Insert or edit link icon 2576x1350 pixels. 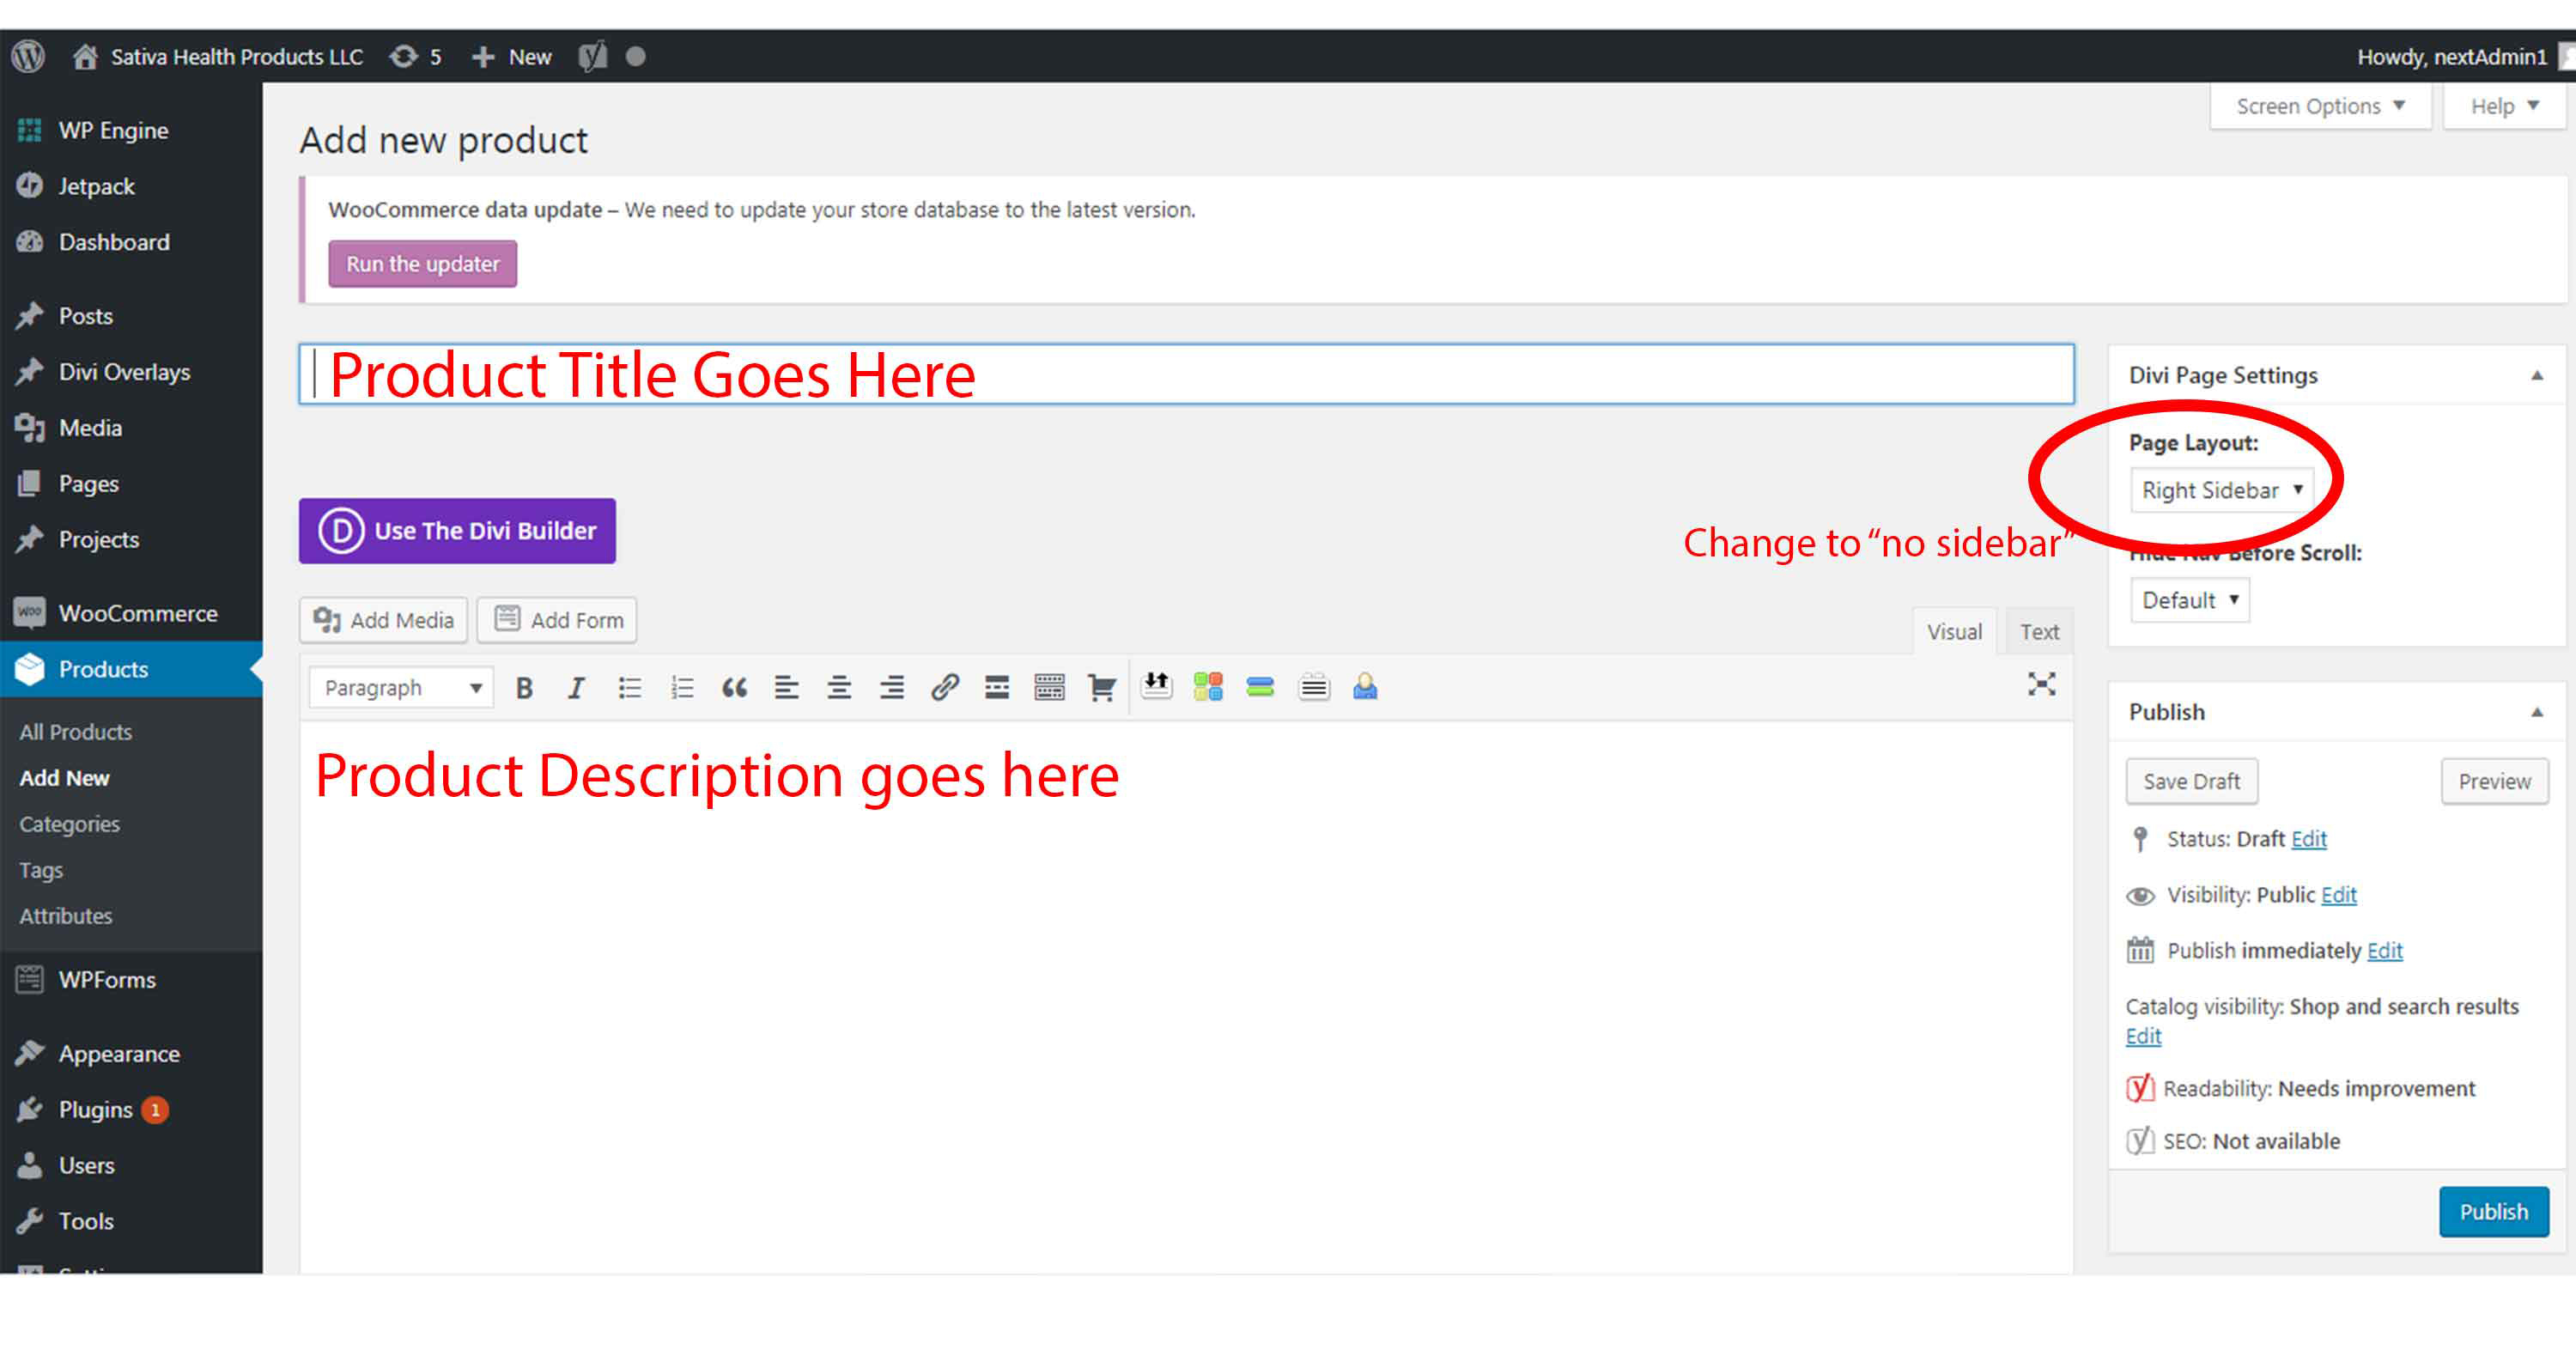coord(944,688)
